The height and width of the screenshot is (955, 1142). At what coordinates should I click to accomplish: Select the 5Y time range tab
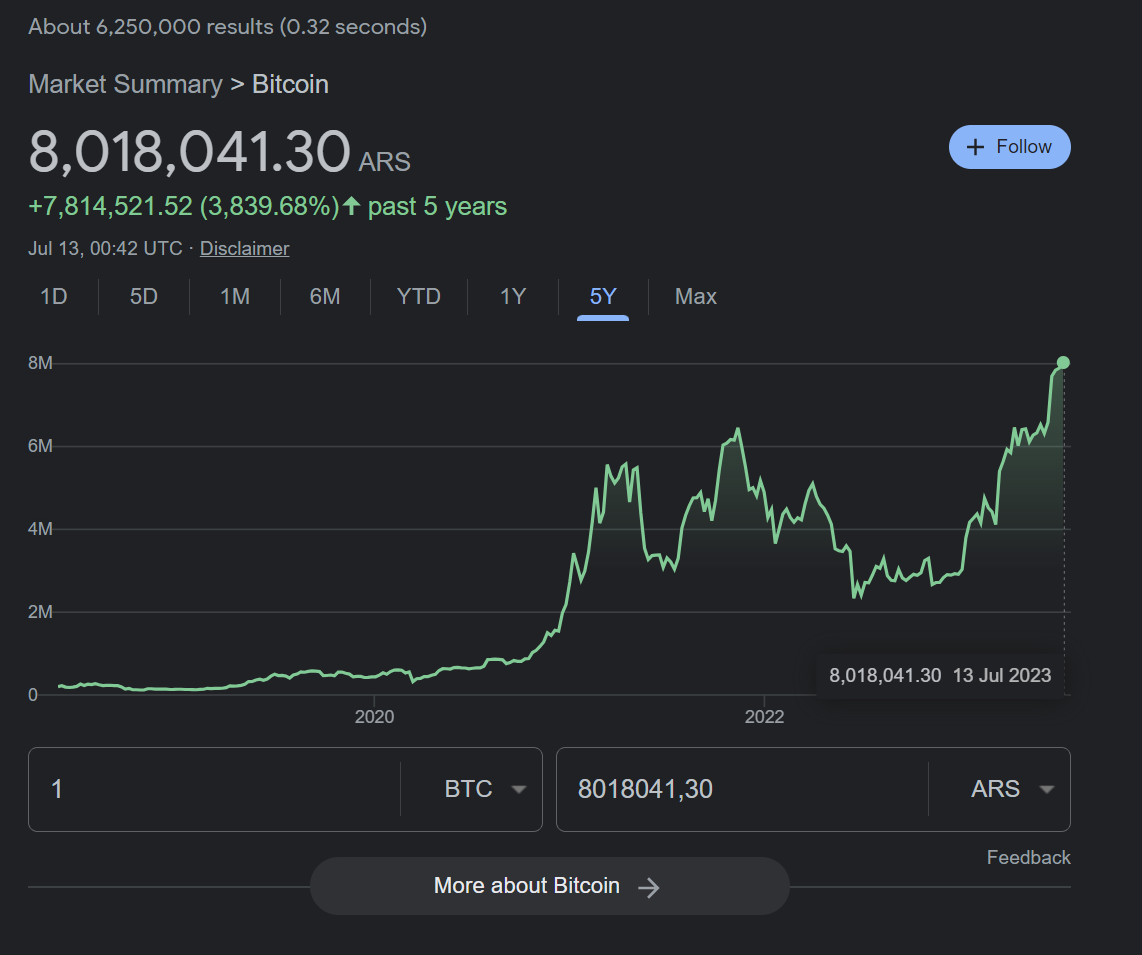coord(603,297)
